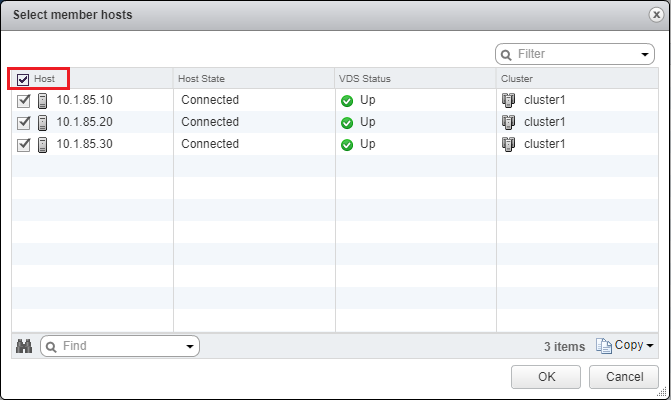Expand the Find box dropdown arrow
Image resolution: width=671 pixels, height=400 pixels.
pos(190,346)
